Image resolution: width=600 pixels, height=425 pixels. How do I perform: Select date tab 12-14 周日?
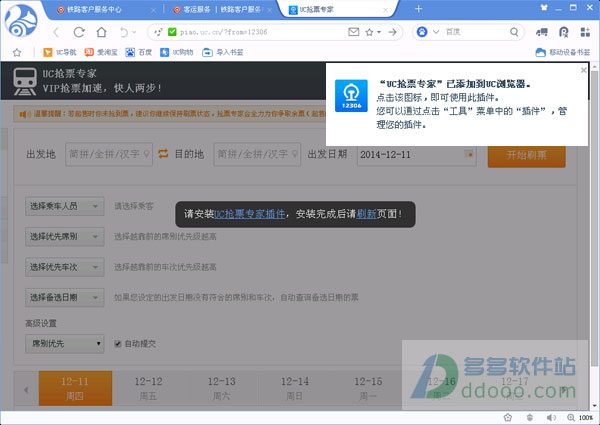click(x=295, y=388)
